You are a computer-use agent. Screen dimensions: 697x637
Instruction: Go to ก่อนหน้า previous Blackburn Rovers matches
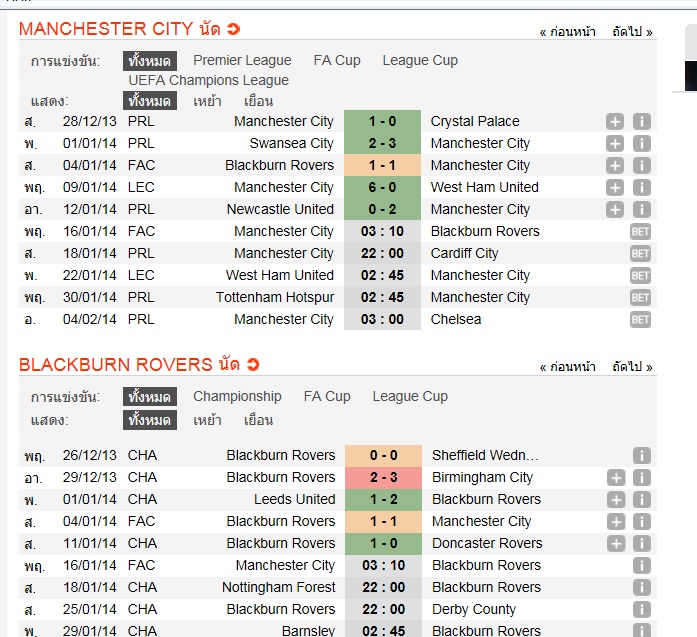click(568, 367)
